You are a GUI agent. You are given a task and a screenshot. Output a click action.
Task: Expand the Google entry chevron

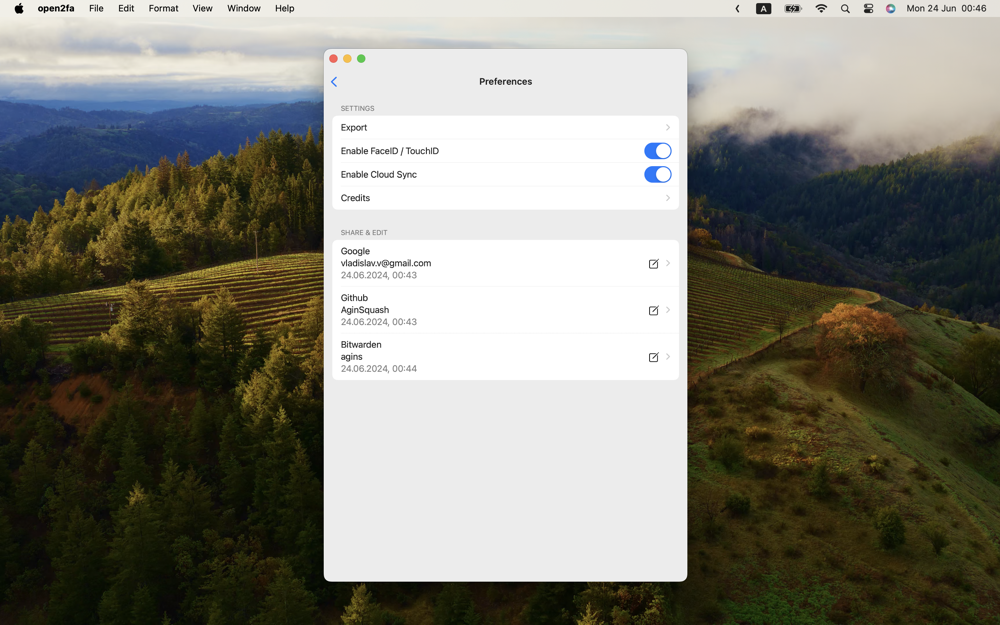click(x=668, y=263)
